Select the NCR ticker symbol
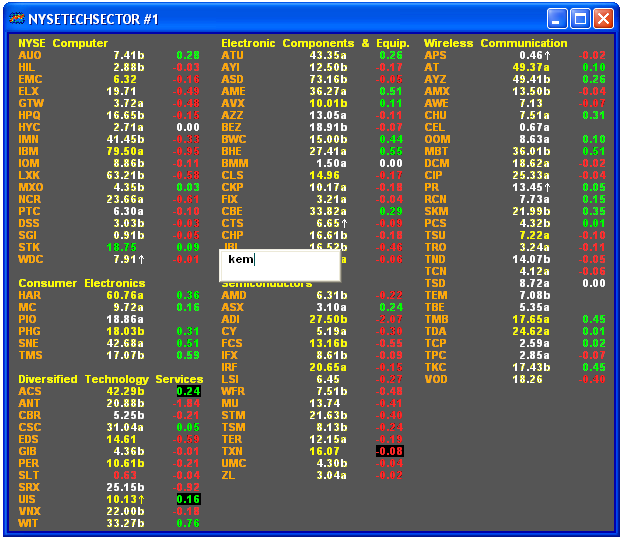622x539 pixels. 29,199
